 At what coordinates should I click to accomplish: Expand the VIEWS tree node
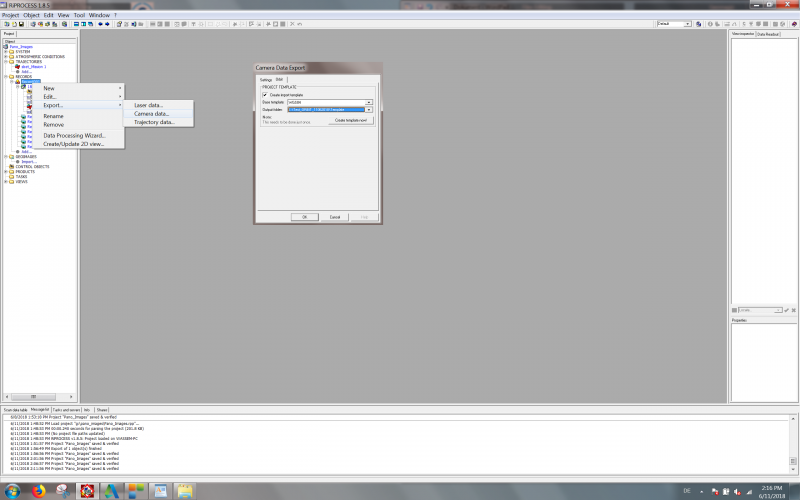pyautogui.click(x=6, y=182)
